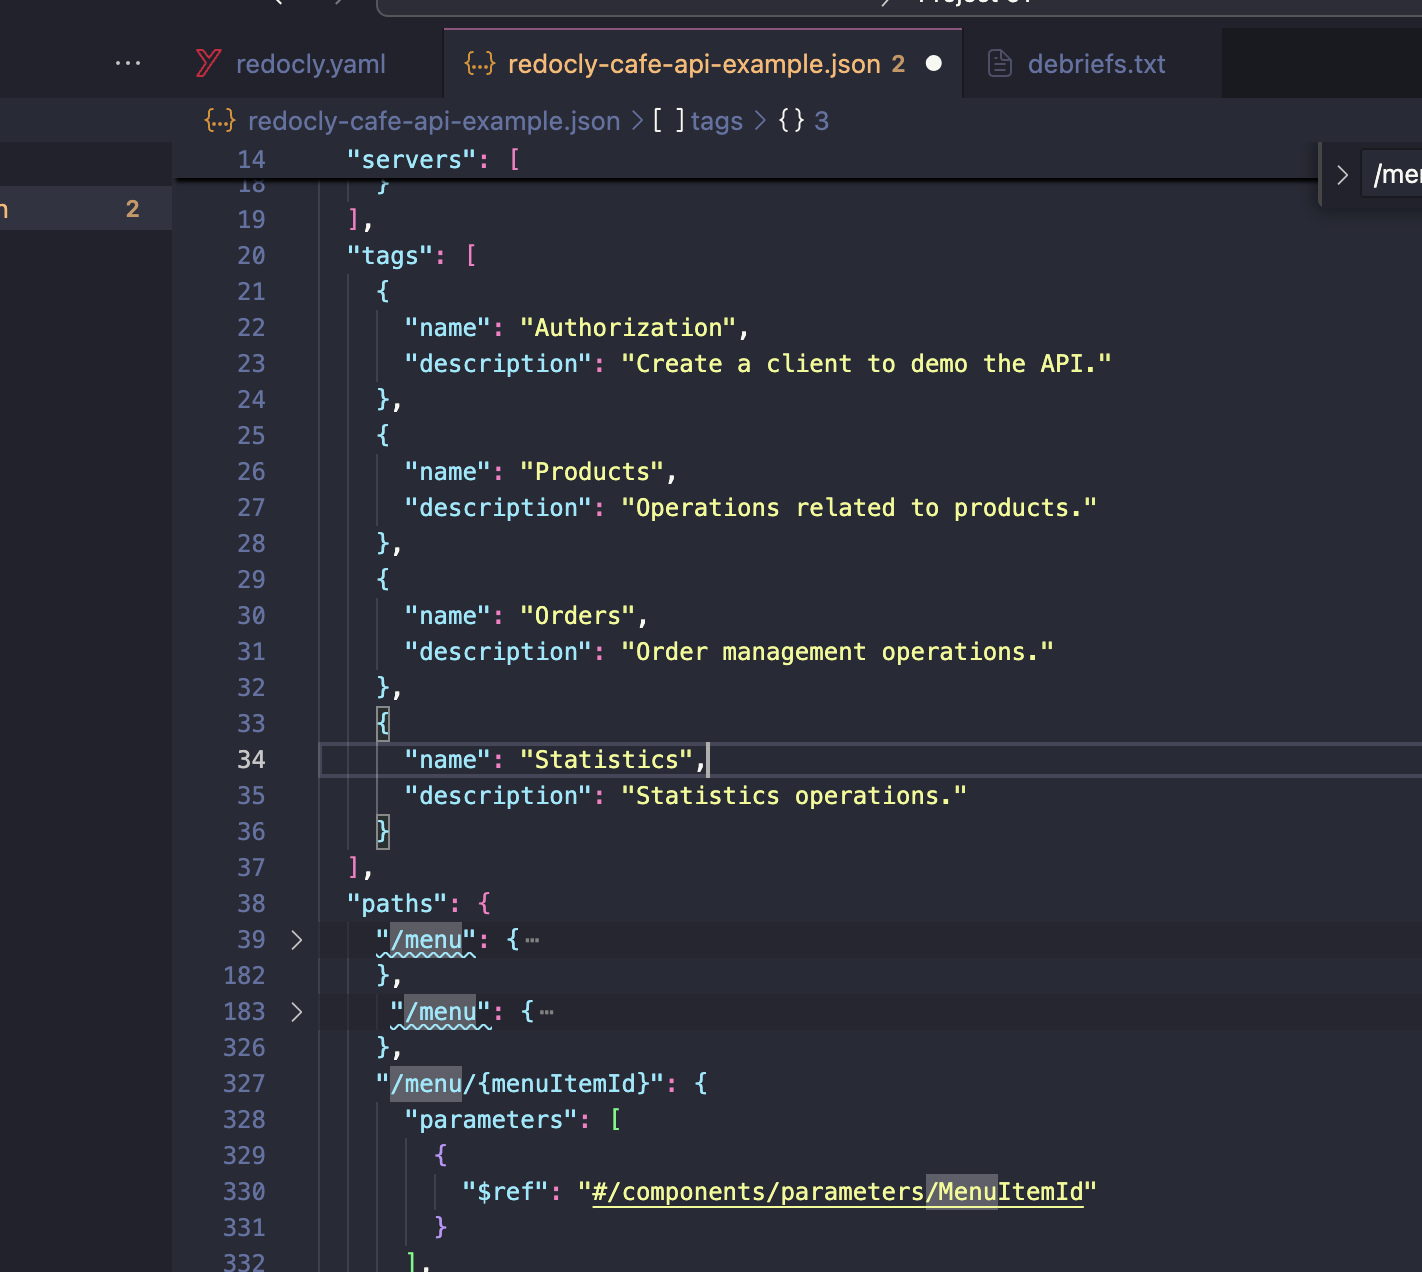
Task: Expand the folded /menu block at line 39
Action: (x=296, y=940)
